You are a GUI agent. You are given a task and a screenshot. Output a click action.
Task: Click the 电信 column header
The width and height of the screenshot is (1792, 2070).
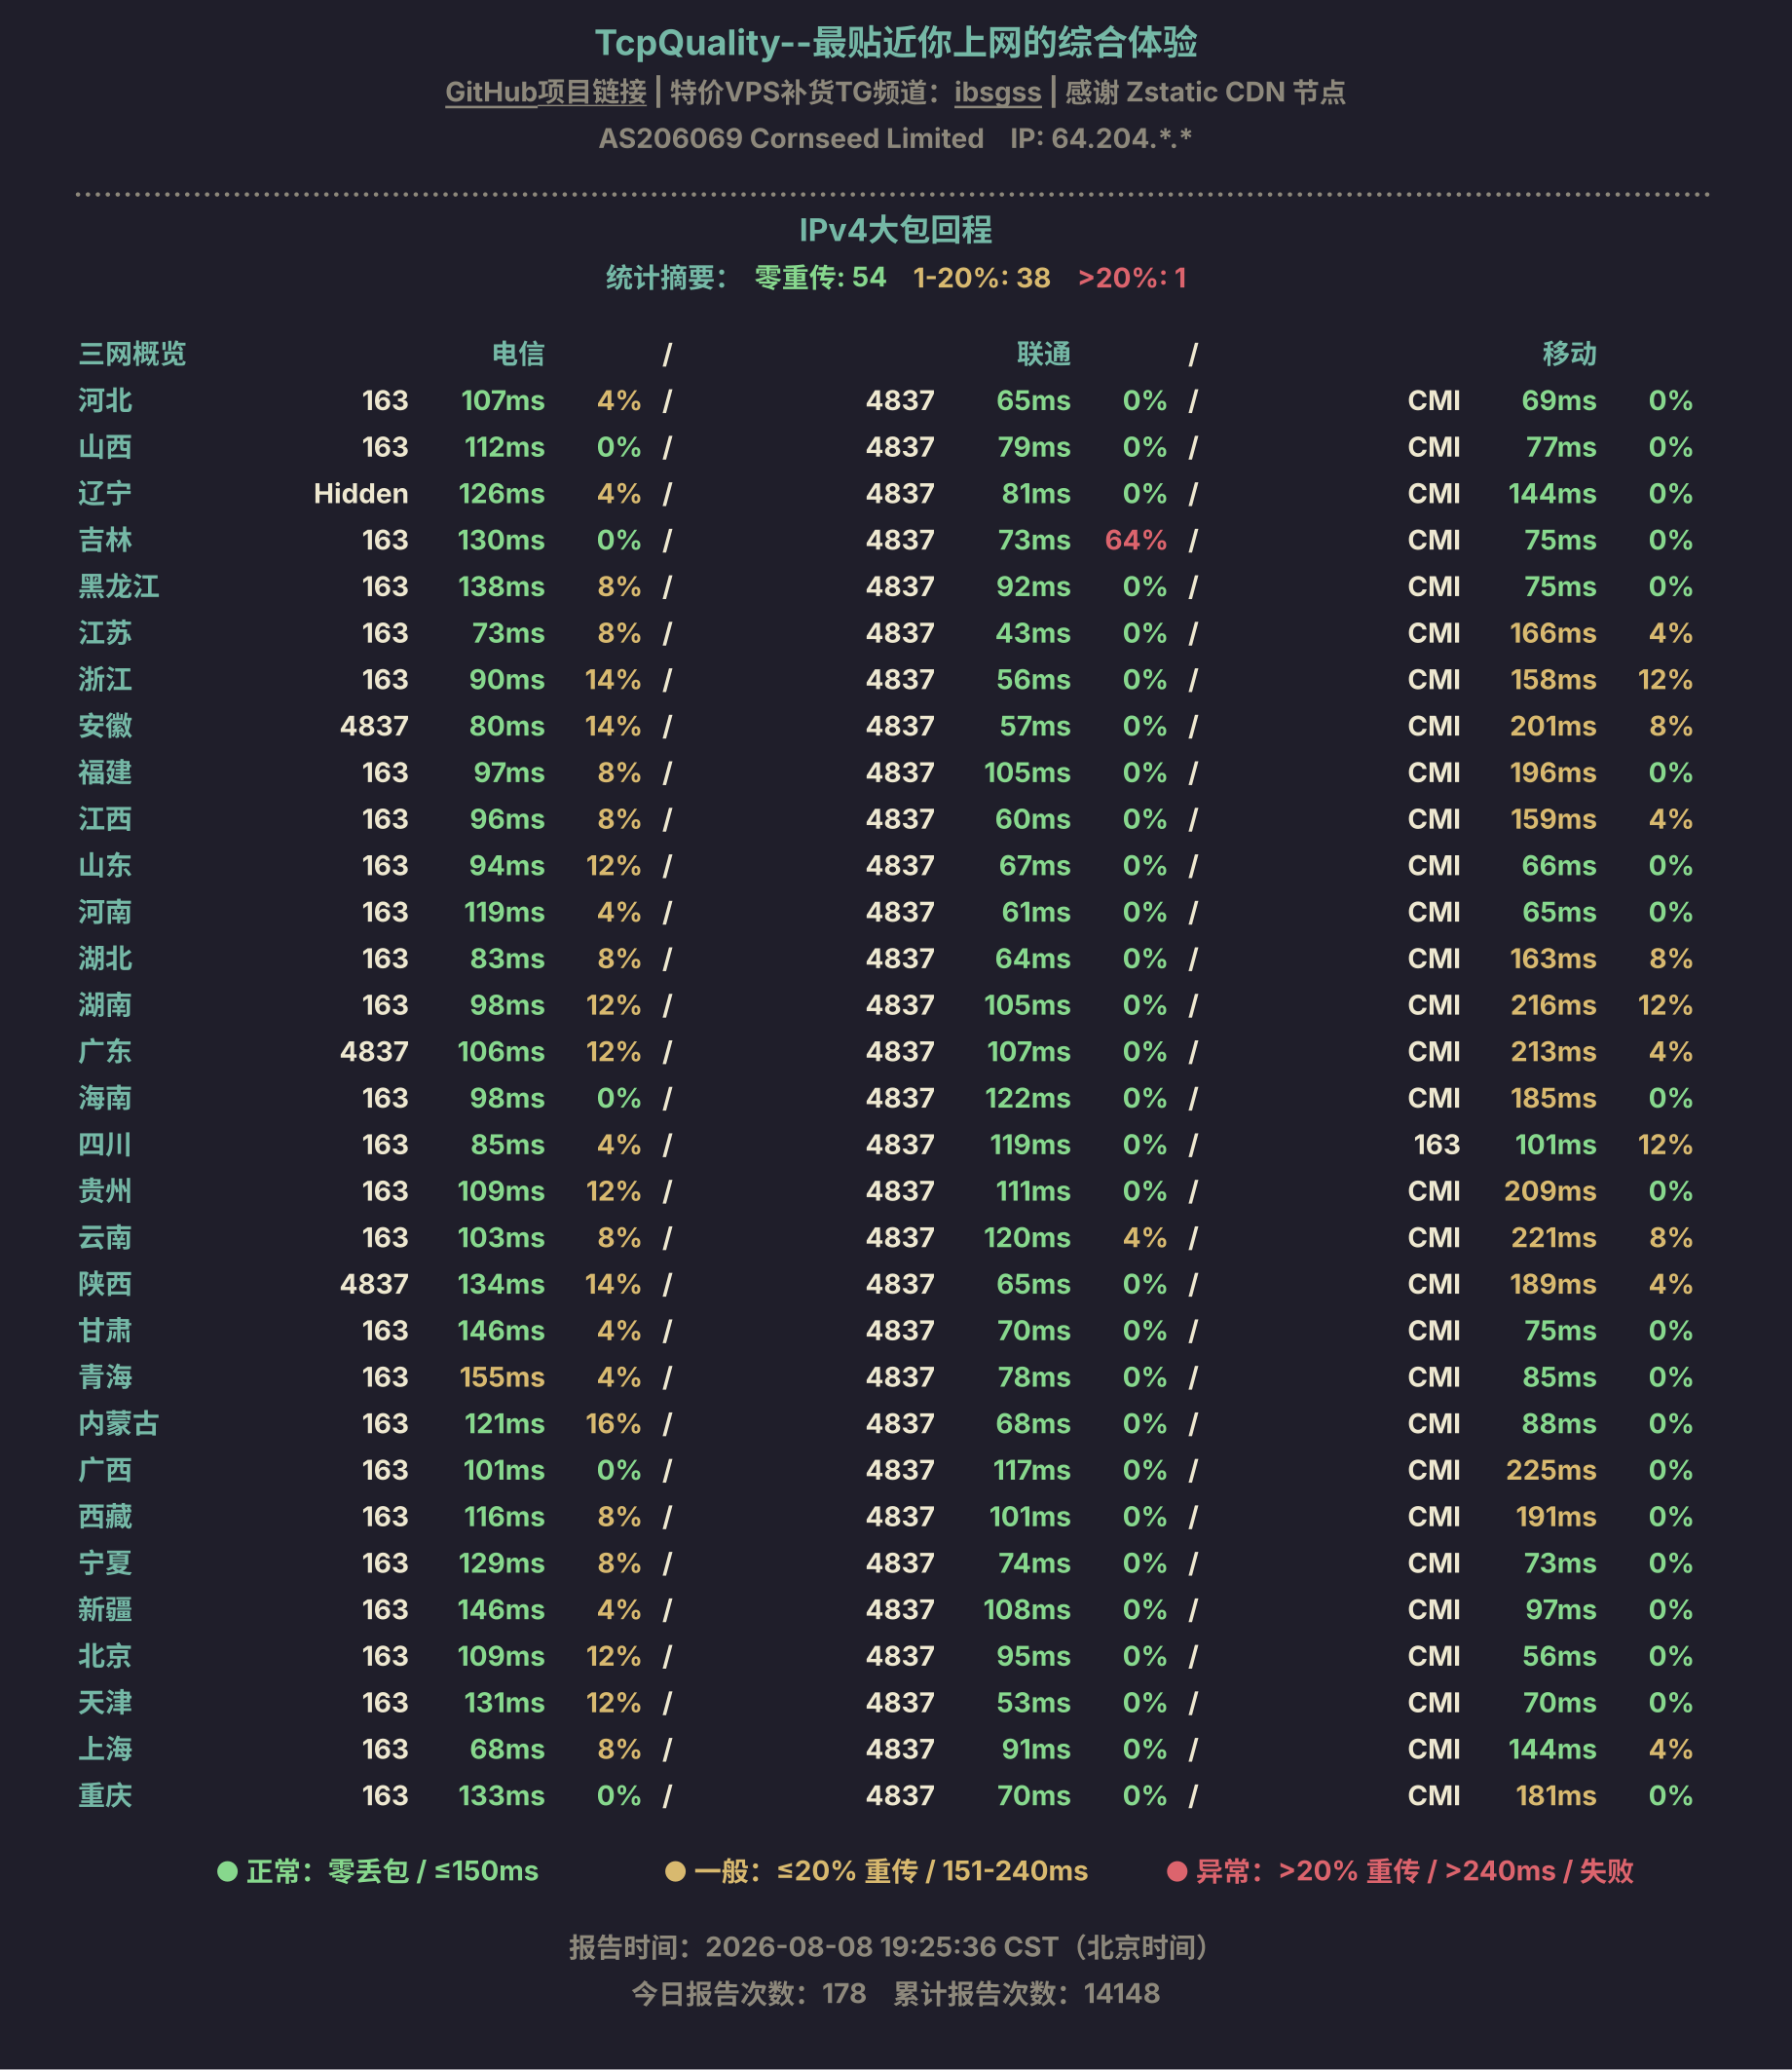(518, 353)
